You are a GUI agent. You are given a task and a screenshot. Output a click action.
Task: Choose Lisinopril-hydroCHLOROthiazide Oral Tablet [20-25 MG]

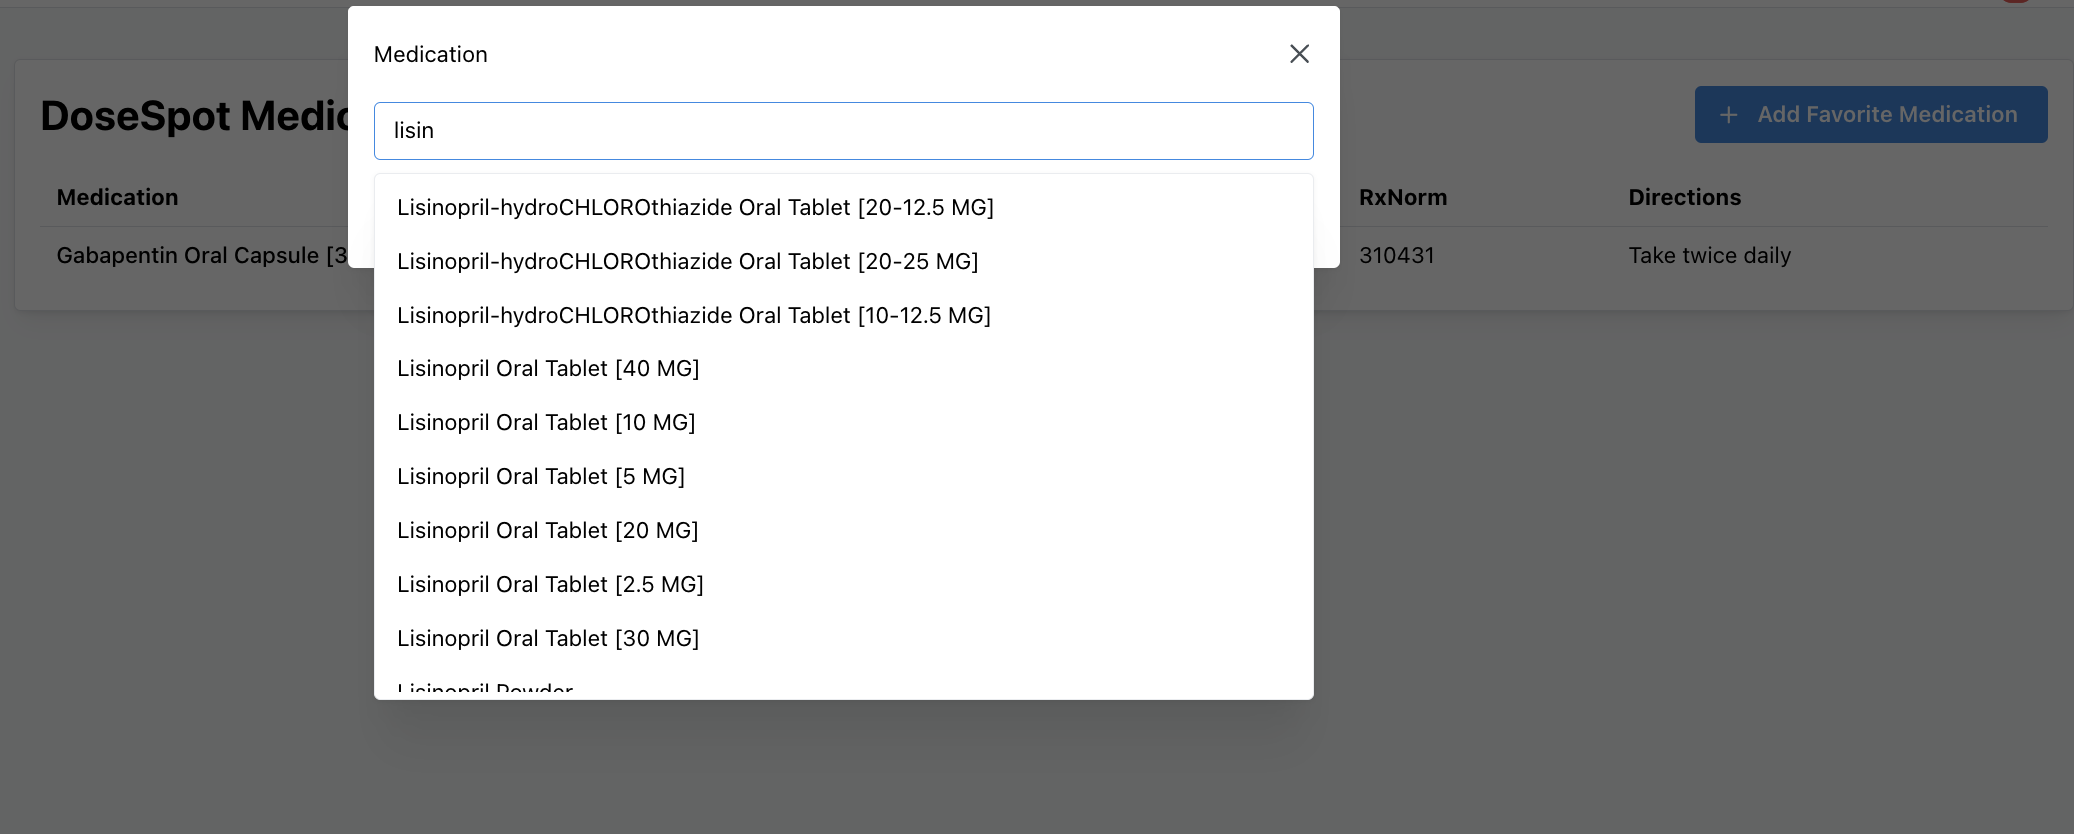687,261
